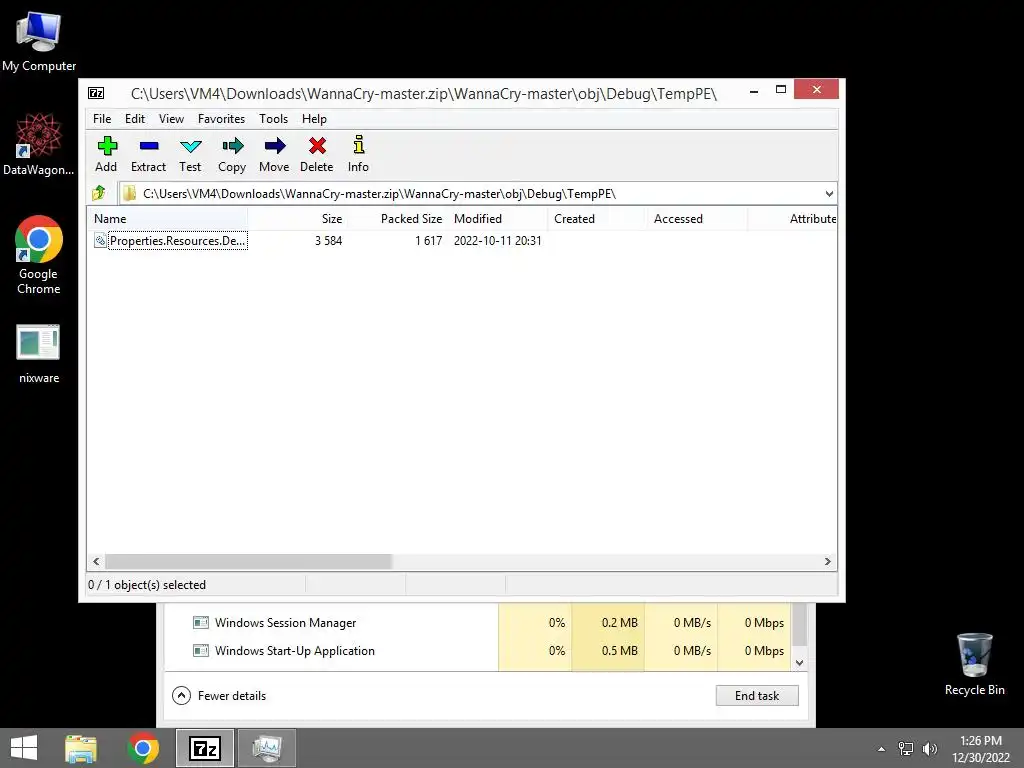Image resolution: width=1024 pixels, height=768 pixels.
Task: Click the 3 584 size value
Action: click(328, 240)
